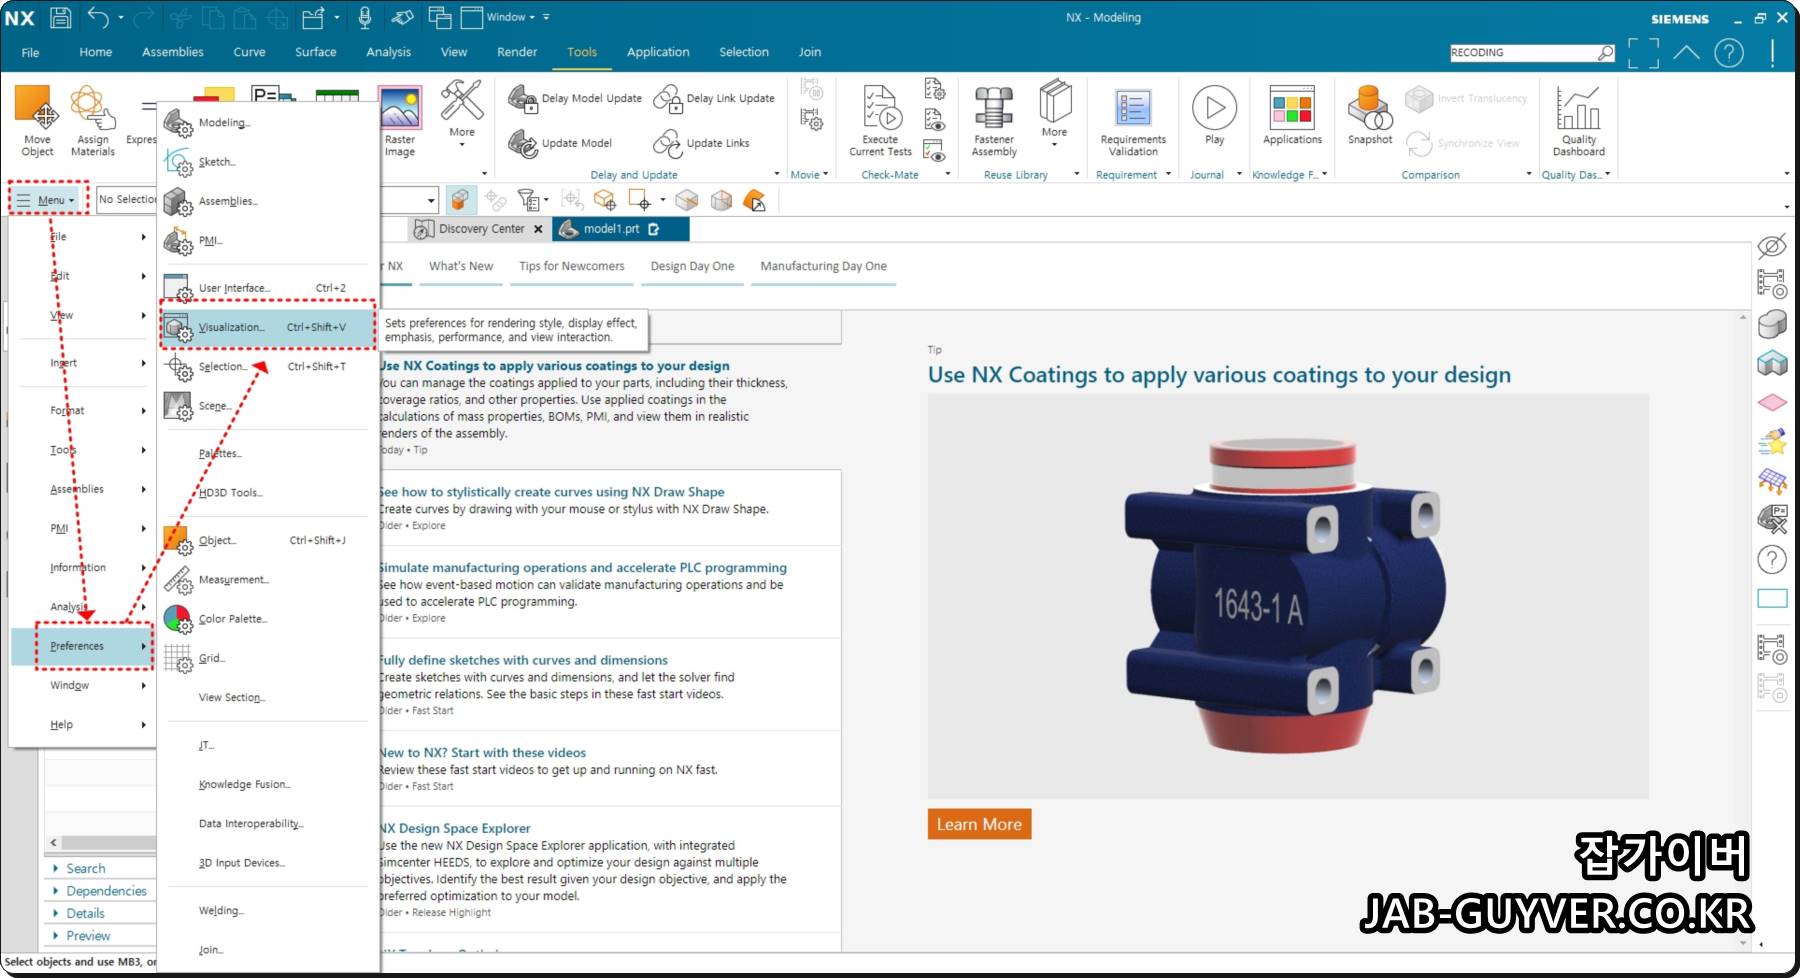The image size is (1800, 978).
Task: Switch to the Render ribbon tab
Action: point(517,52)
